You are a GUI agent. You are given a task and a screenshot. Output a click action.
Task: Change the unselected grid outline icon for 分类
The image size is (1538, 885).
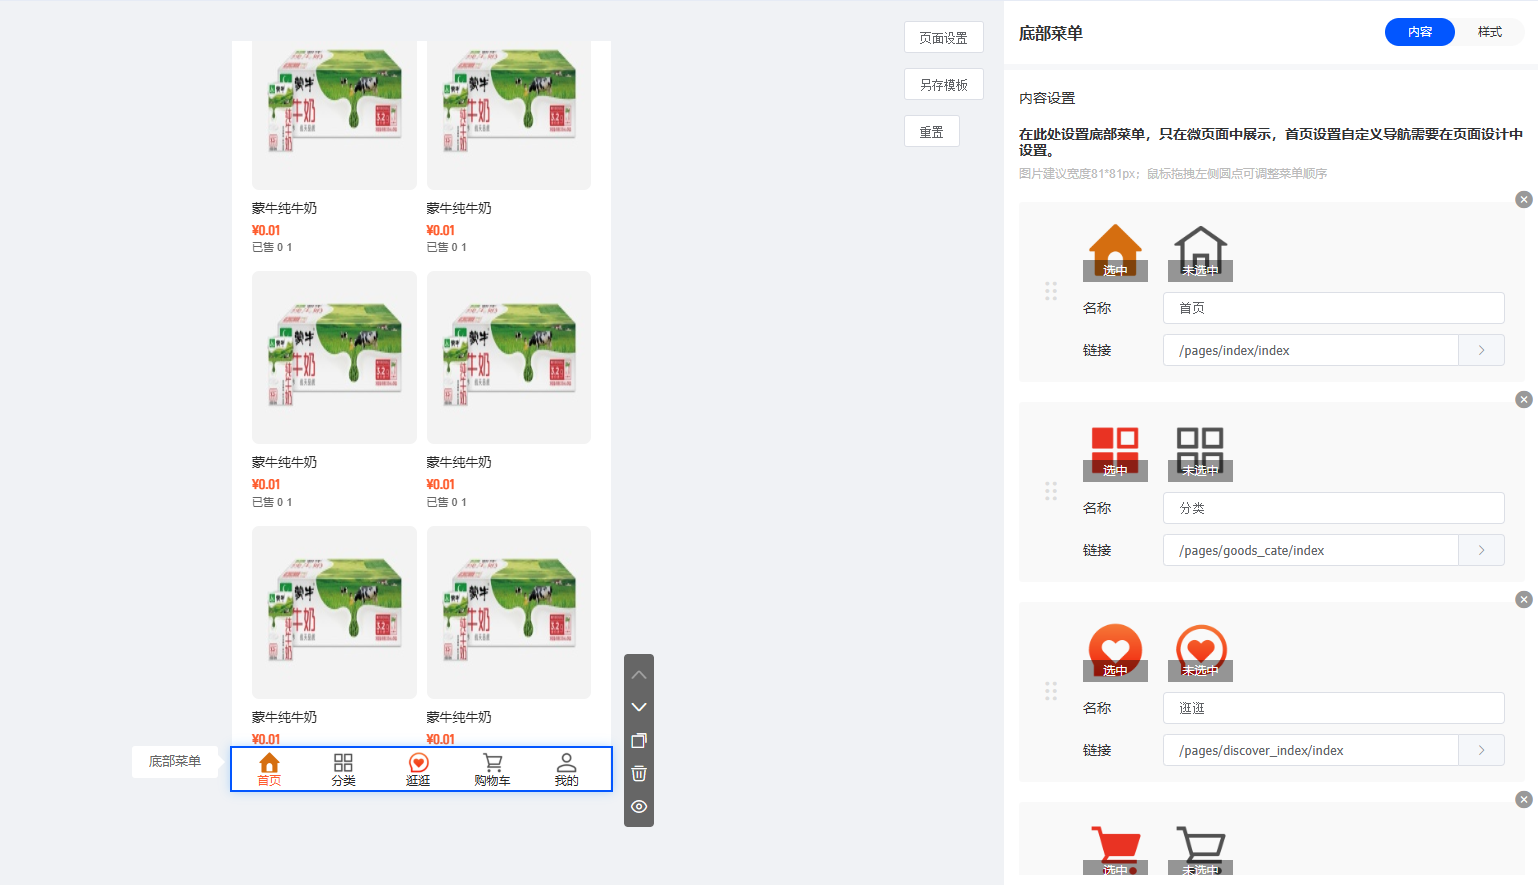coord(1200,452)
